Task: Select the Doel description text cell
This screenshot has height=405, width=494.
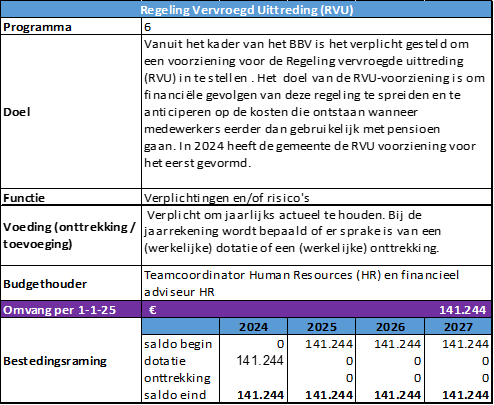Action: pyautogui.click(x=317, y=112)
